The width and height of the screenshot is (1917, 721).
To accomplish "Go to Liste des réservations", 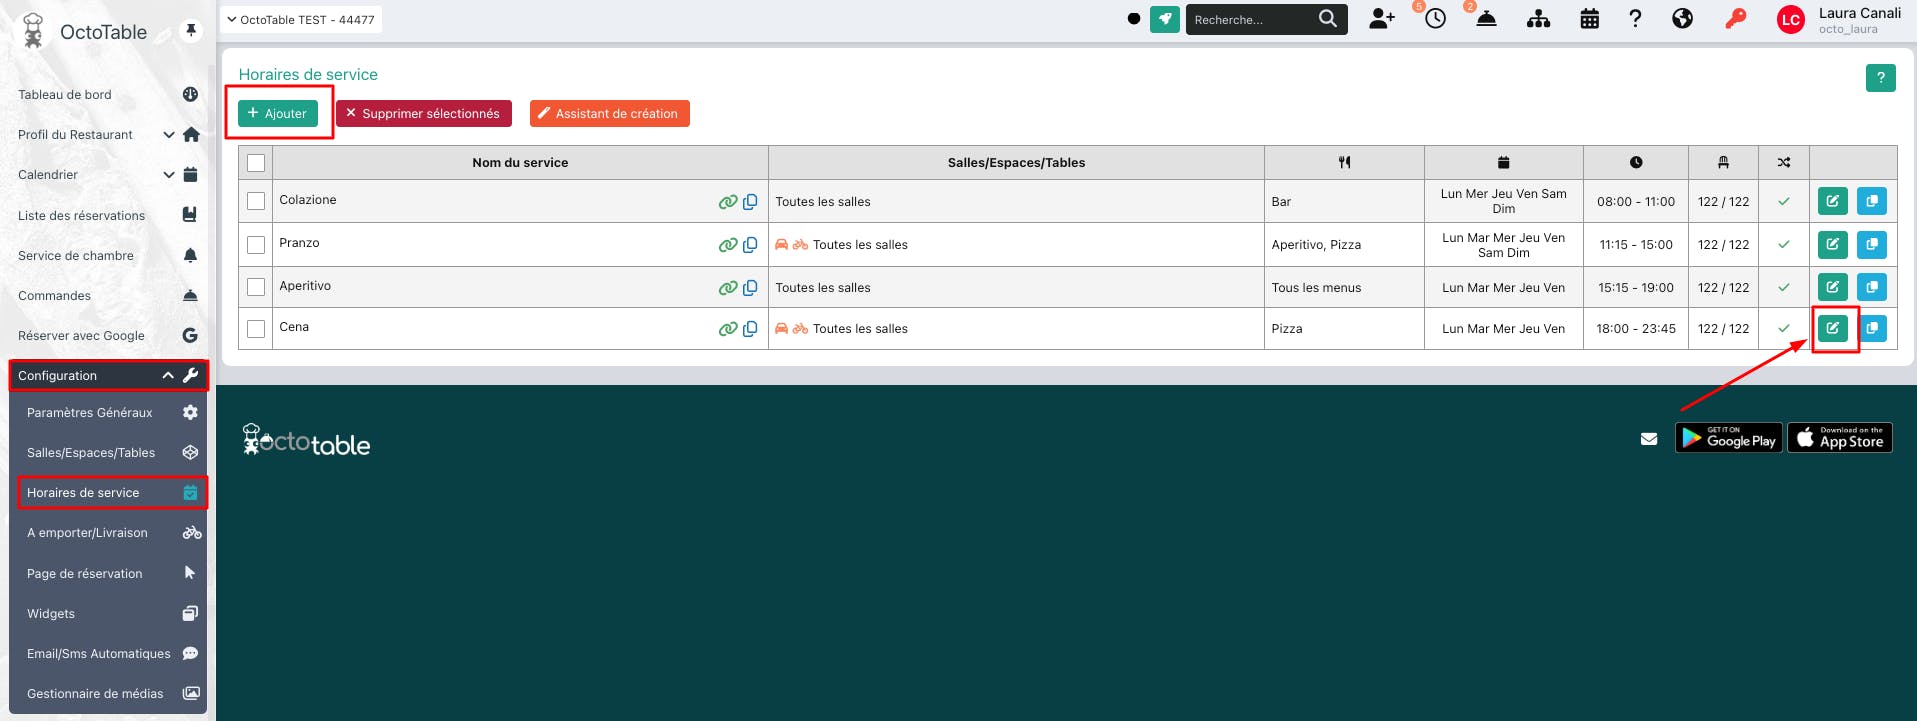I will tap(108, 215).
